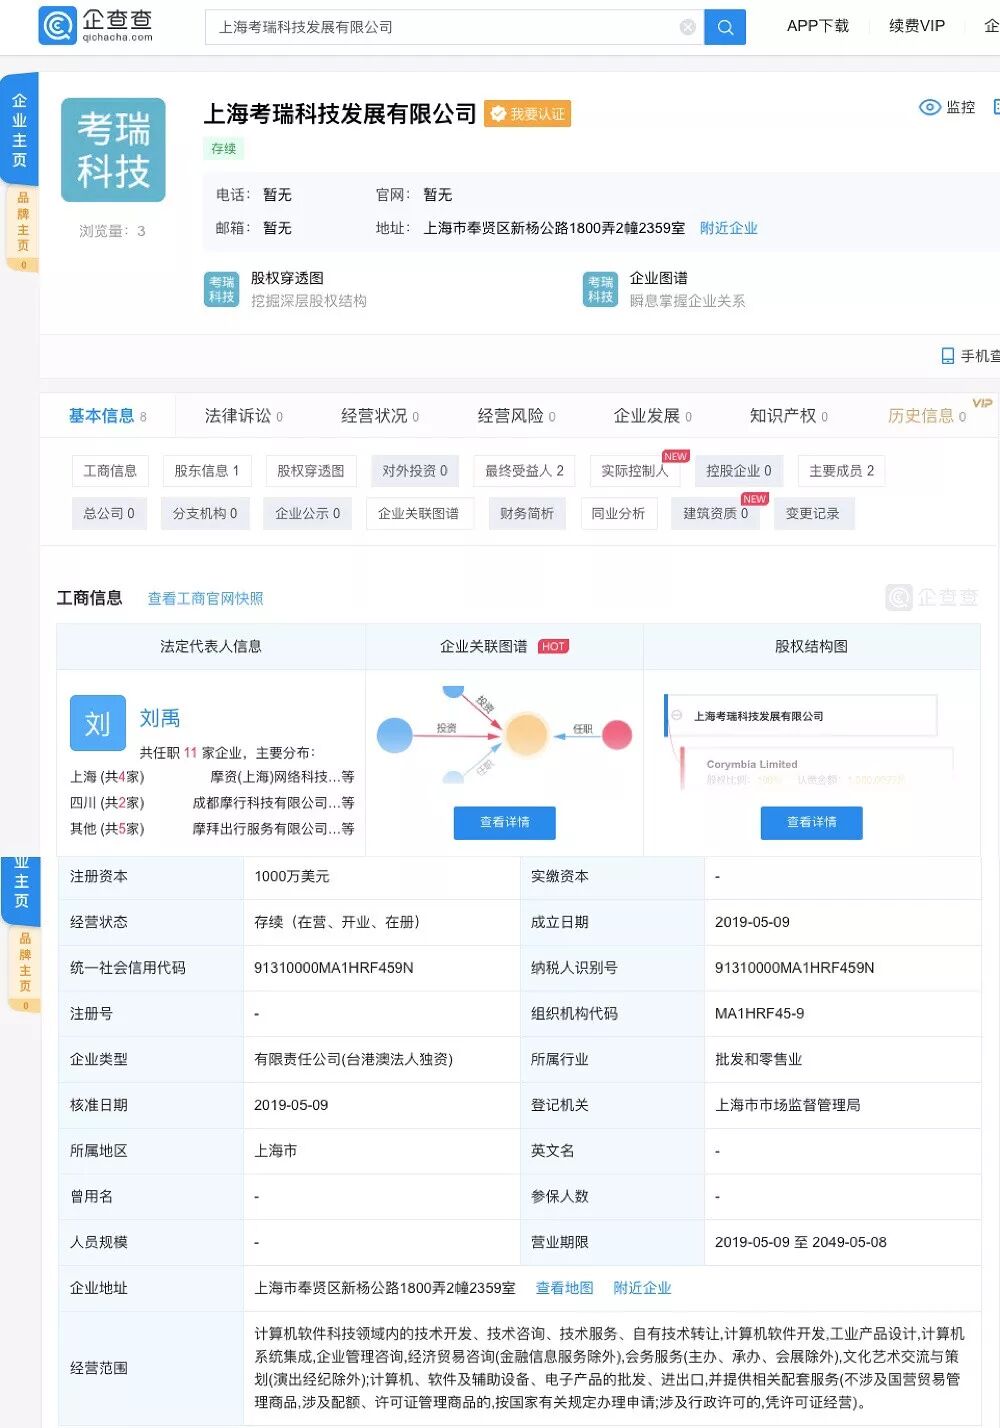Click the blue magnifier search button

click(x=725, y=28)
